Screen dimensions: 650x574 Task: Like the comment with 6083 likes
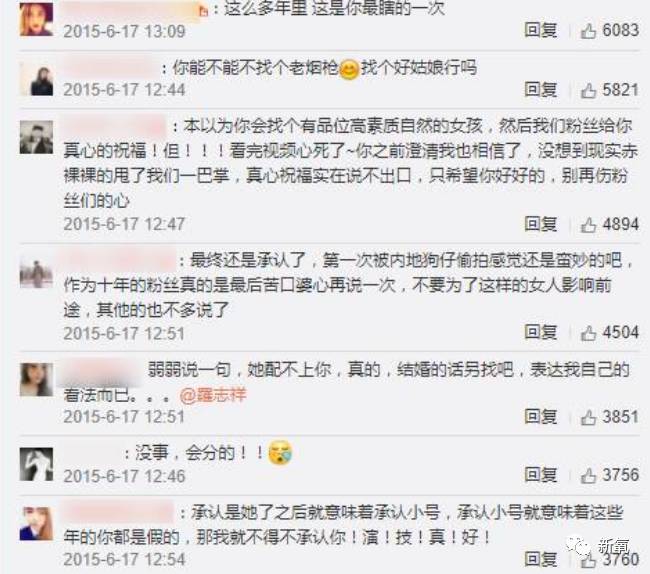588,31
